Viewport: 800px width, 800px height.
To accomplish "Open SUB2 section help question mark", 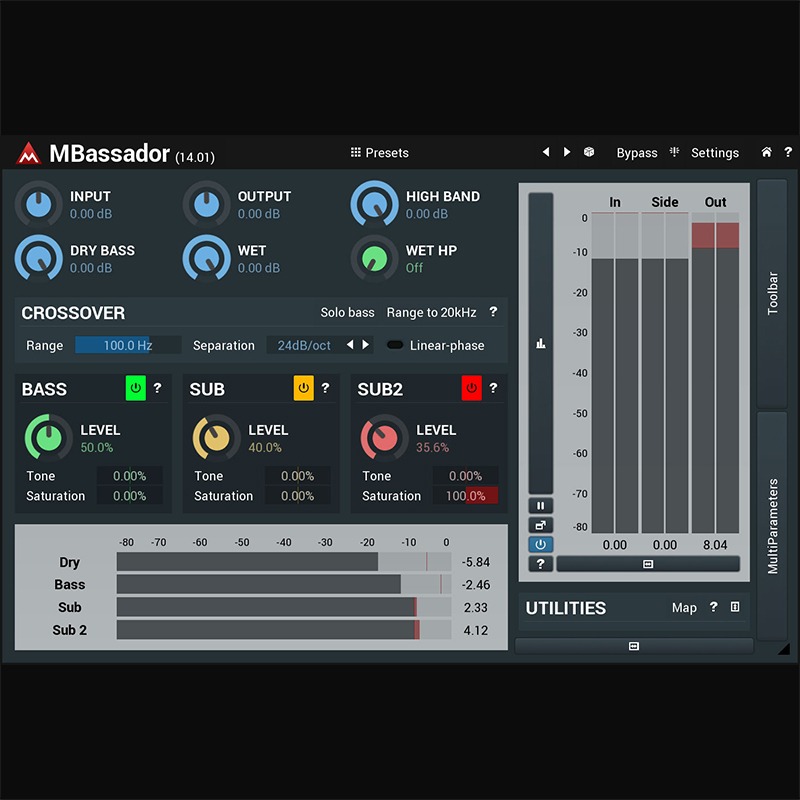I will tap(493, 388).
